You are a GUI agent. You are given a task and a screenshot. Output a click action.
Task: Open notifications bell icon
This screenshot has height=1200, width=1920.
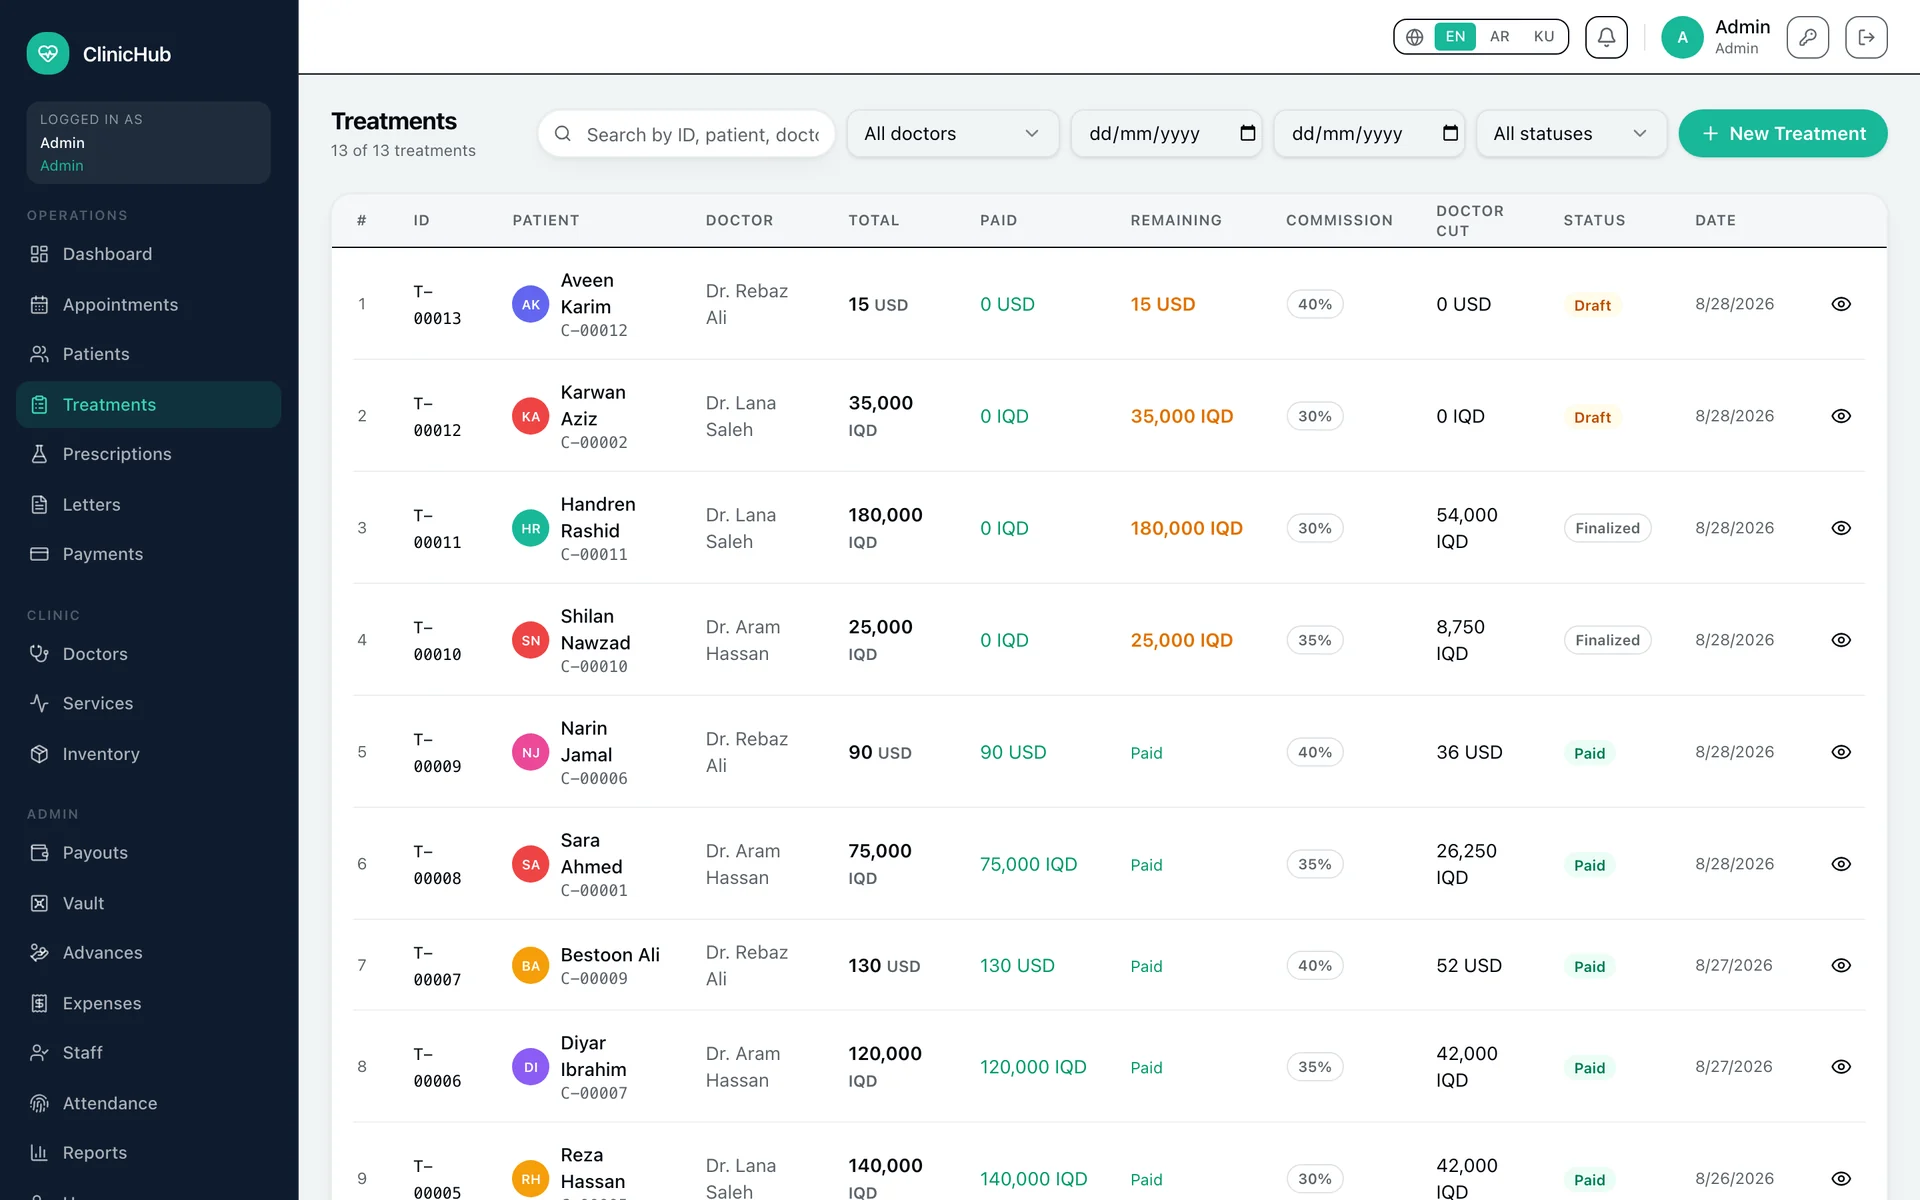pyautogui.click(x=1606, y=37)
